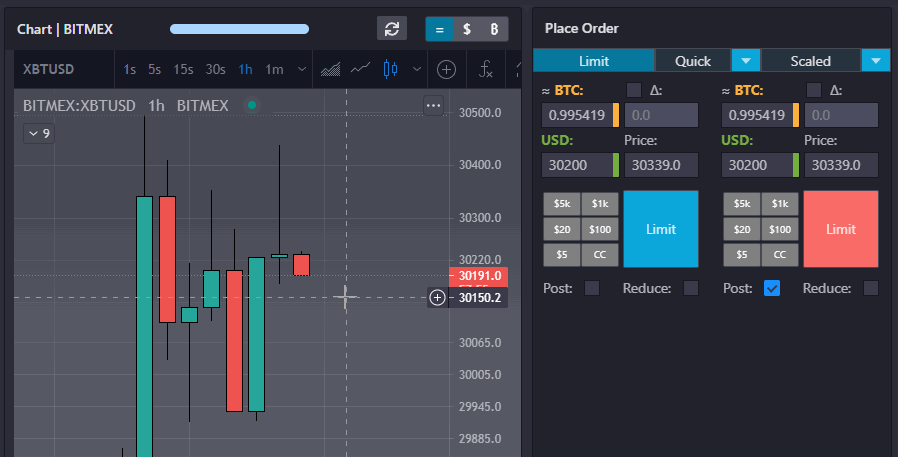Select the 1m timeframe
Screen dimensions: 898x457
[274, 69]
